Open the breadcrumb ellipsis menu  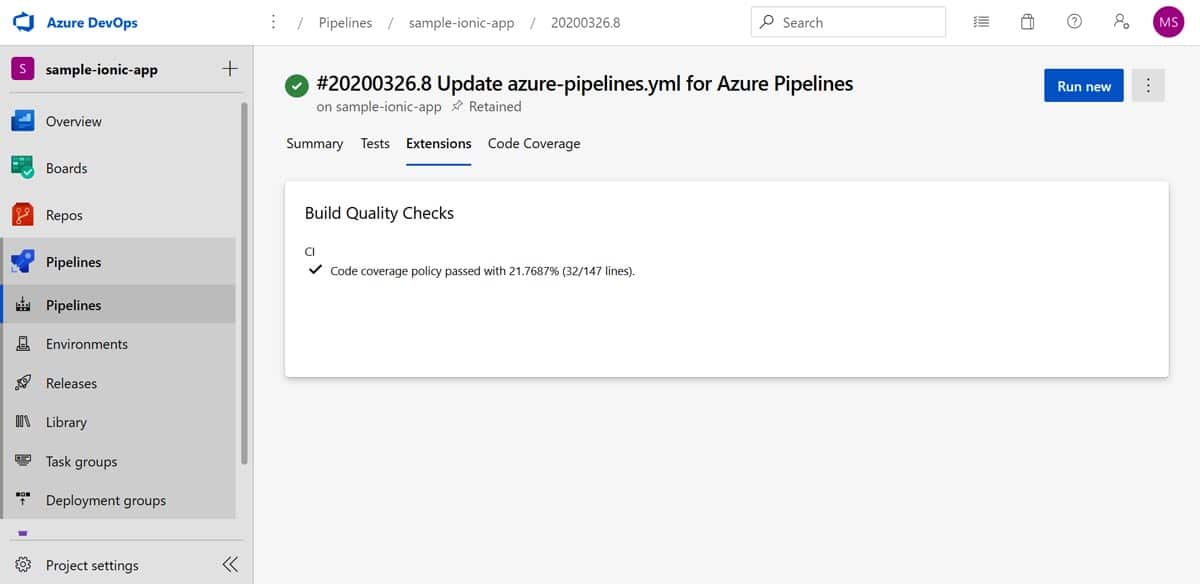coord(274,22)
